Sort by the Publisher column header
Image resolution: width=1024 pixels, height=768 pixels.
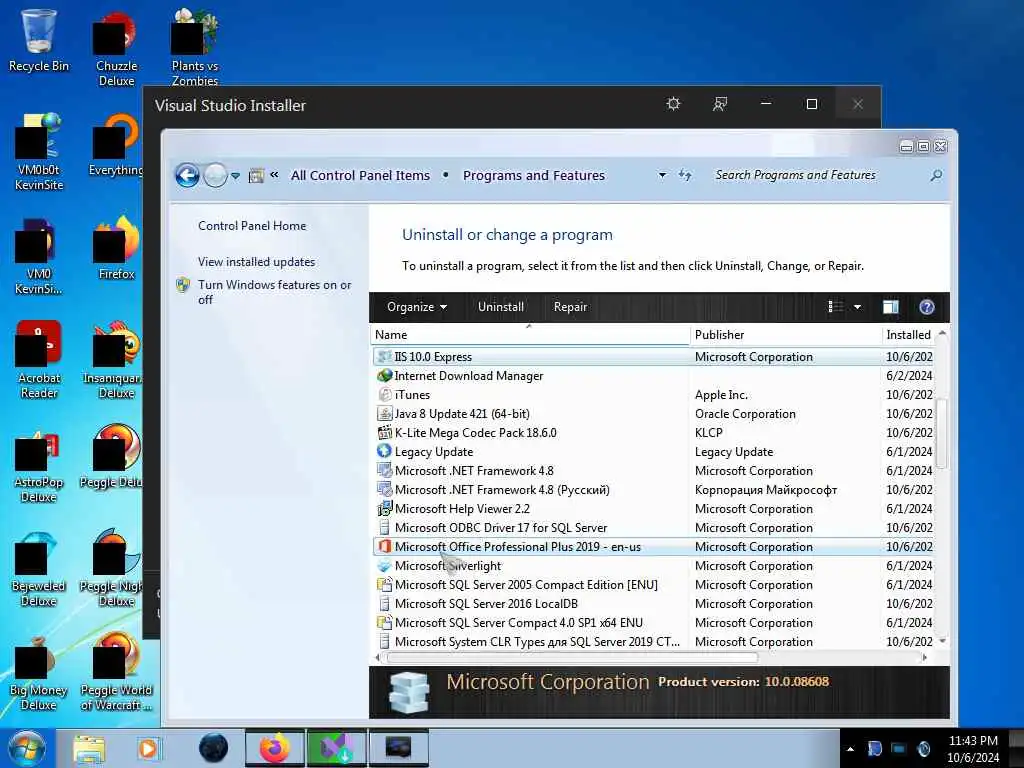[786, 335]
